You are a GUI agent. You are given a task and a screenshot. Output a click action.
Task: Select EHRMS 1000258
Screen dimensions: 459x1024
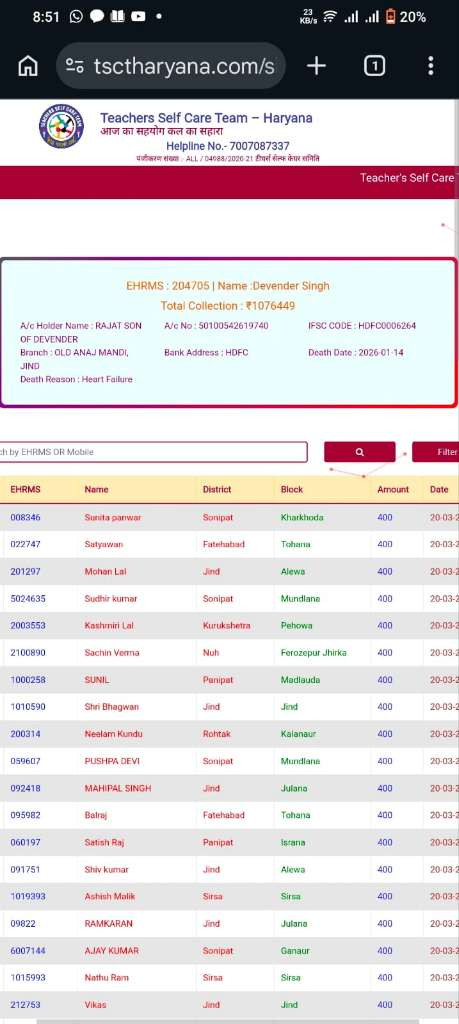(x=28, y=680)
